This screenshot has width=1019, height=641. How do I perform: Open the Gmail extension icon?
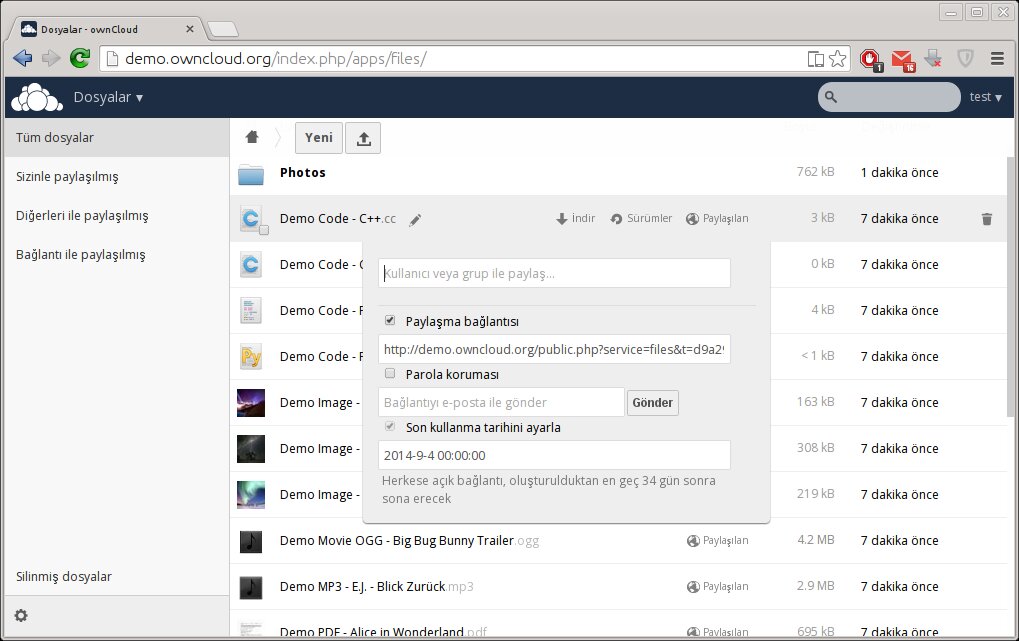tap(903, 60)
